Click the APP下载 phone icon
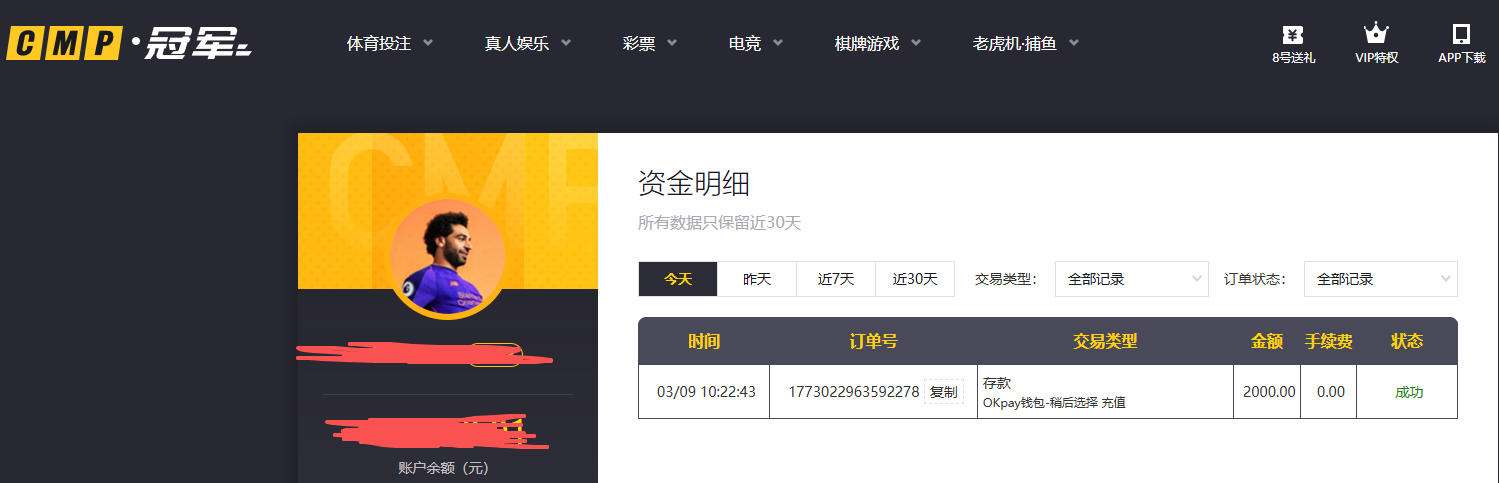This screenshot has width=1499, height=483. (1461, 35)
